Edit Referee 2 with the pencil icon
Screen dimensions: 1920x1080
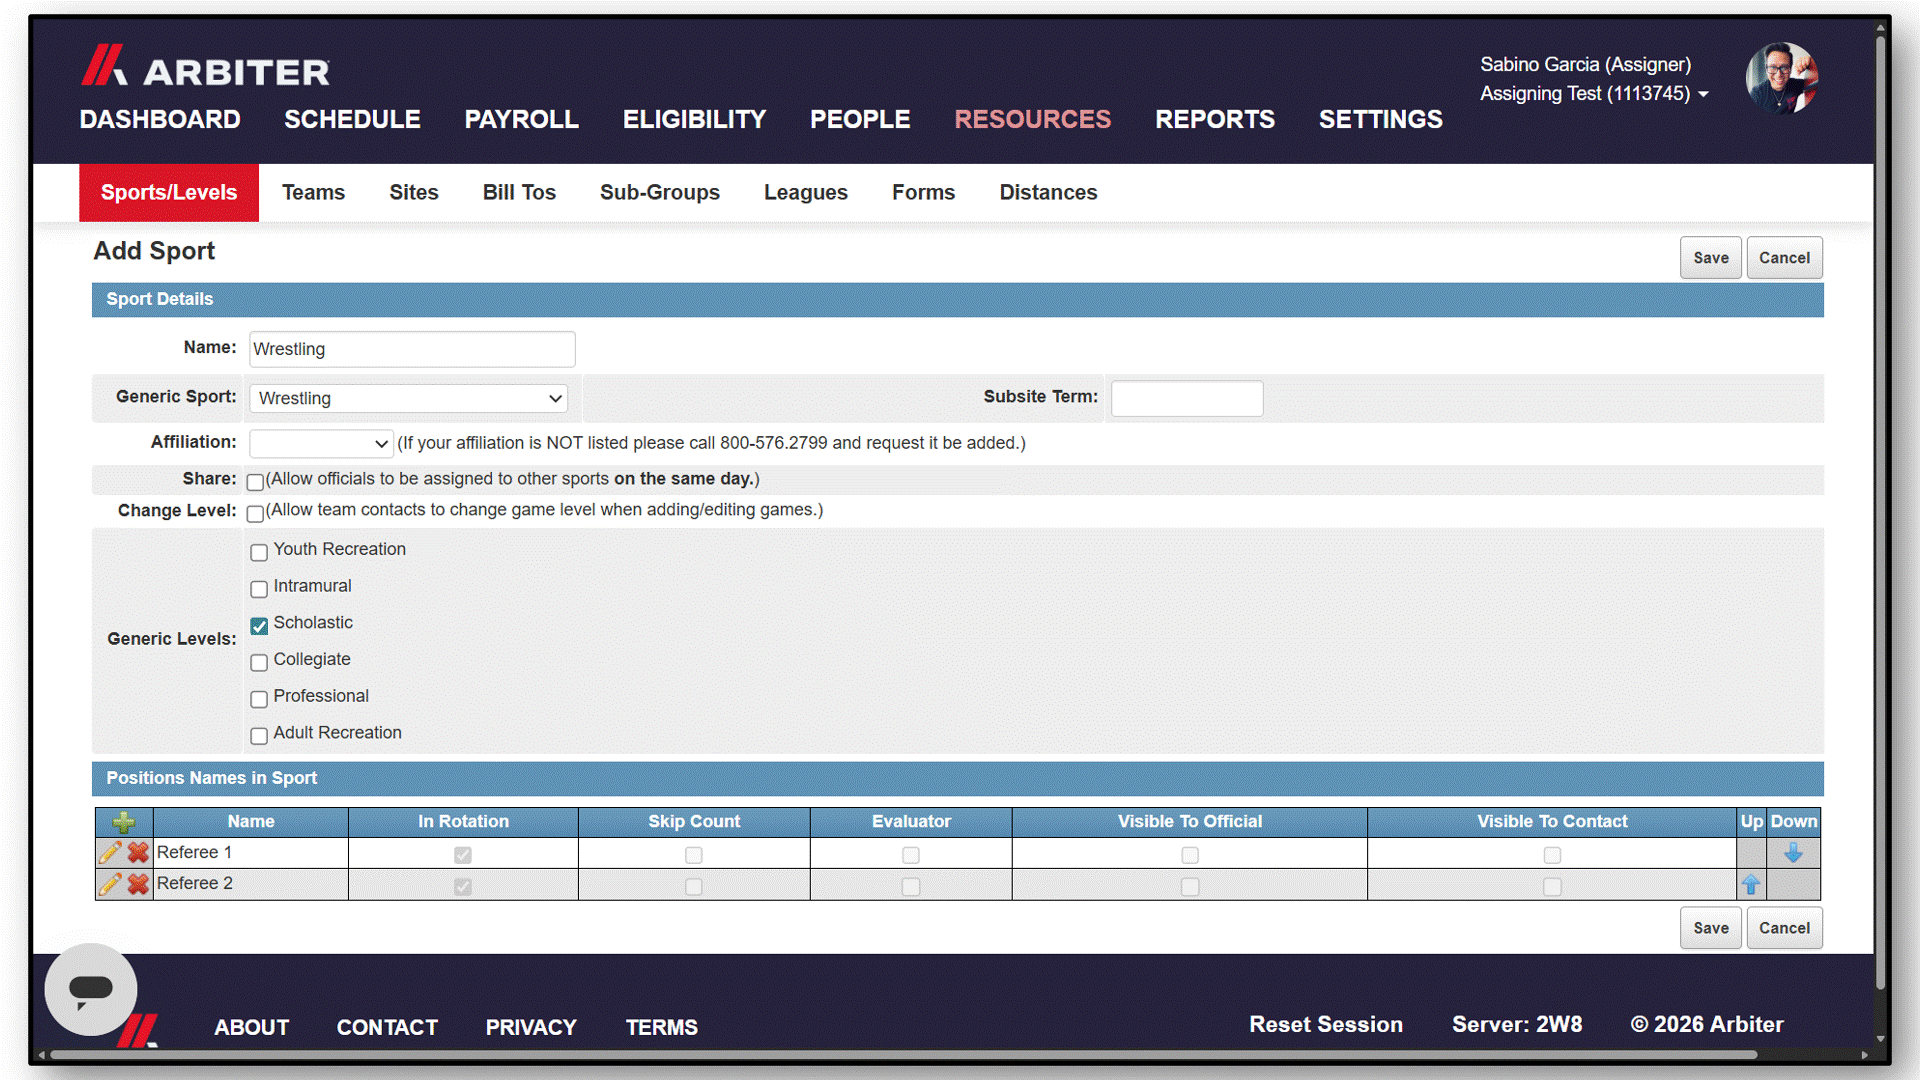[x=110, y=884]
